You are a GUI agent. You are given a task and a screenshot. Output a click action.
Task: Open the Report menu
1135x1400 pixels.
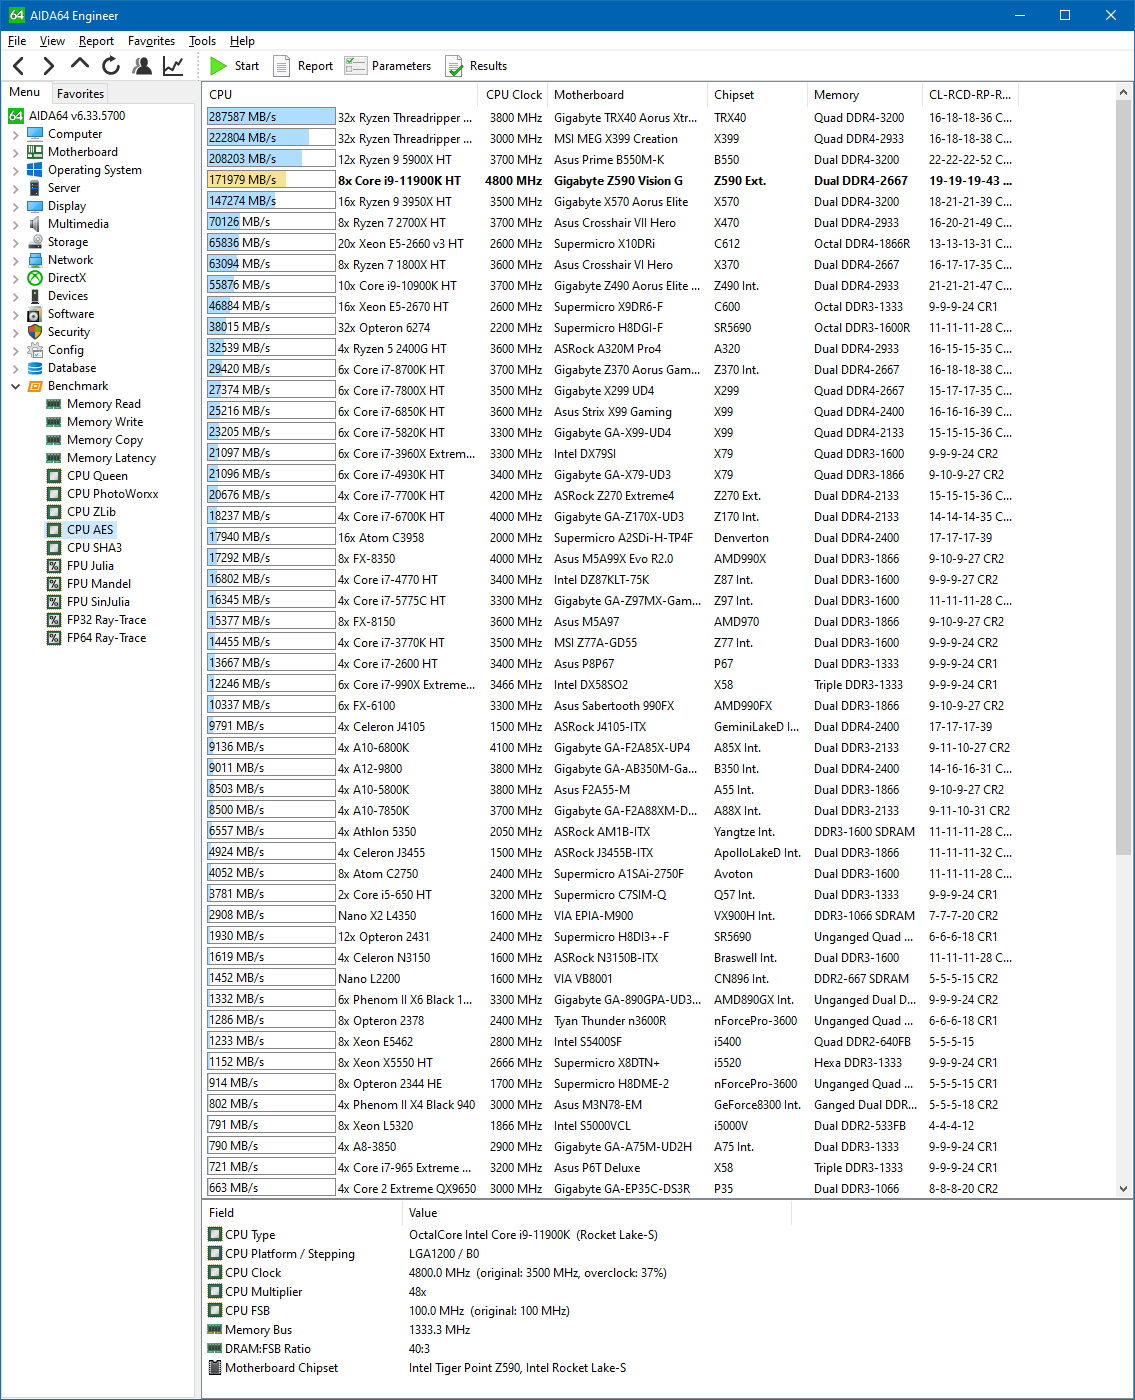tap(96, 41)
